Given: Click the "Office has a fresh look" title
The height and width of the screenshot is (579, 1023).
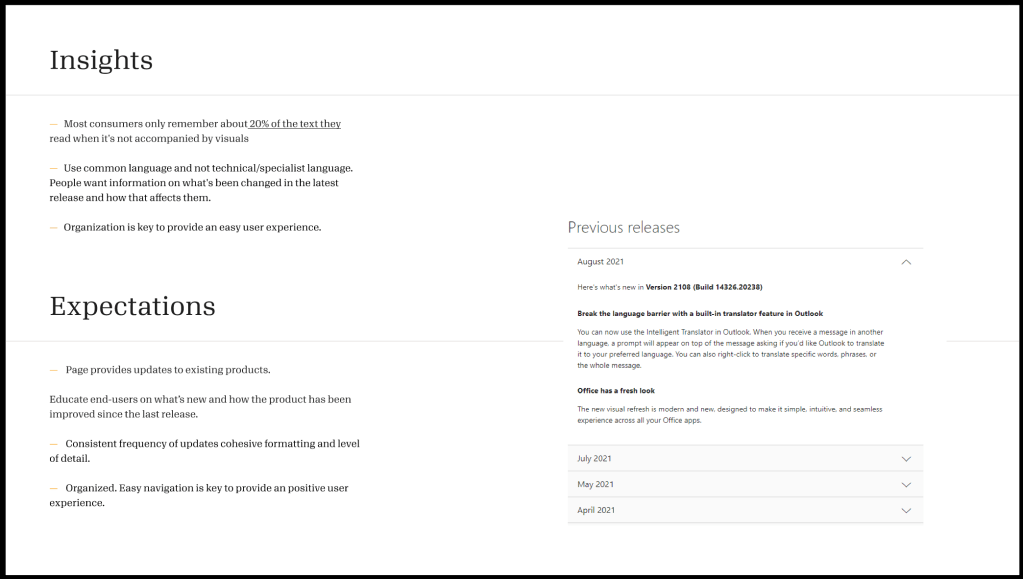Looking at the screenshot, I should tap(616, 390).
